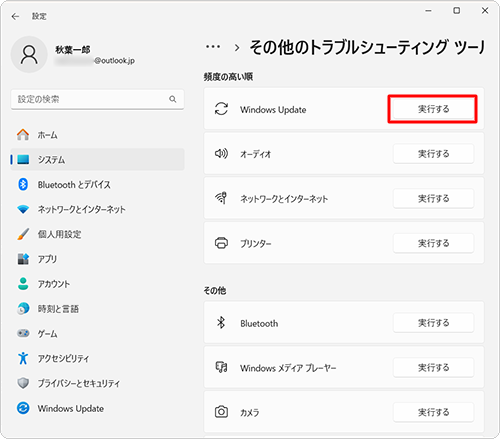
Task: Click the システム monitor icon
Action: [23, 159]
